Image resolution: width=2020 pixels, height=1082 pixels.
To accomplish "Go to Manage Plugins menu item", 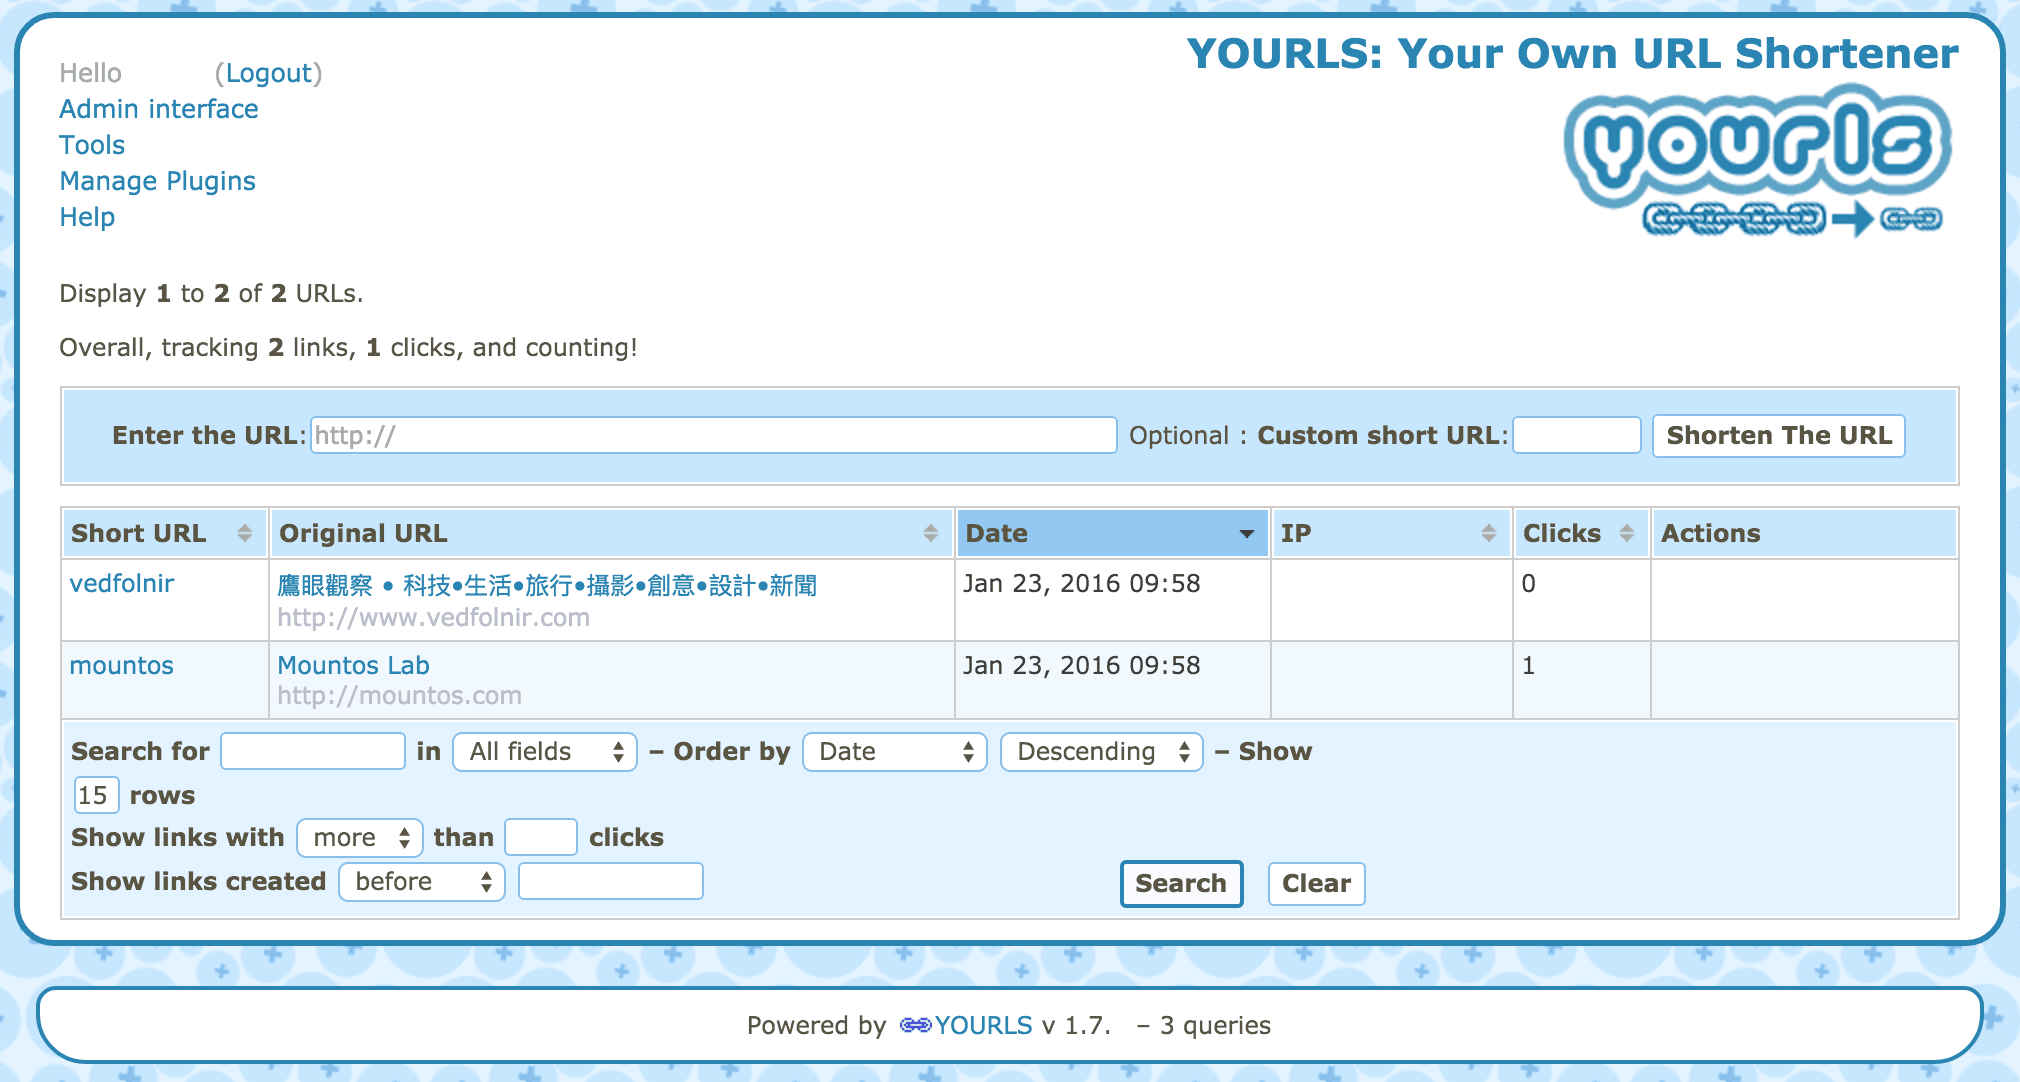I will click(x=158, y=181).
